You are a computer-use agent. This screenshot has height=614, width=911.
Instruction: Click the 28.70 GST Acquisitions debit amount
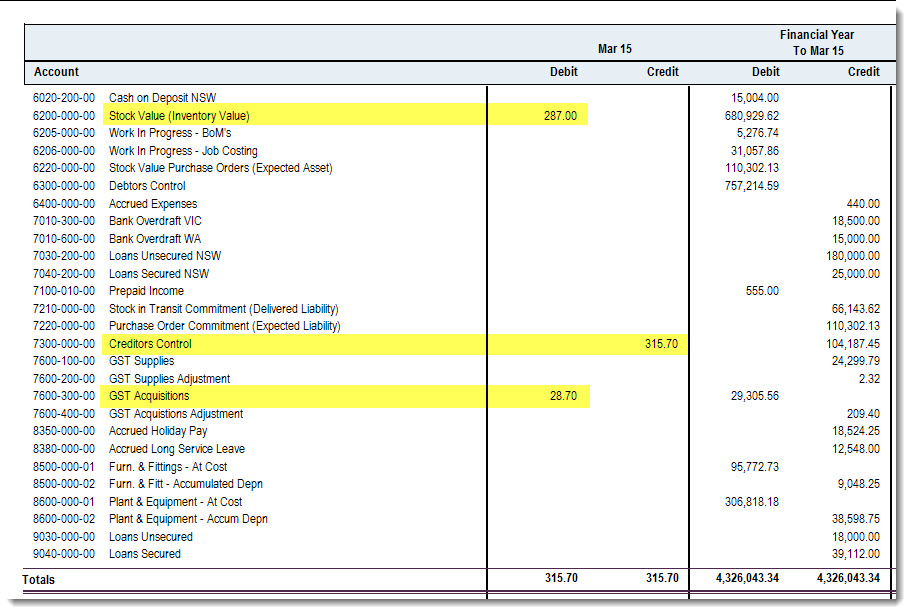[563, 396]
